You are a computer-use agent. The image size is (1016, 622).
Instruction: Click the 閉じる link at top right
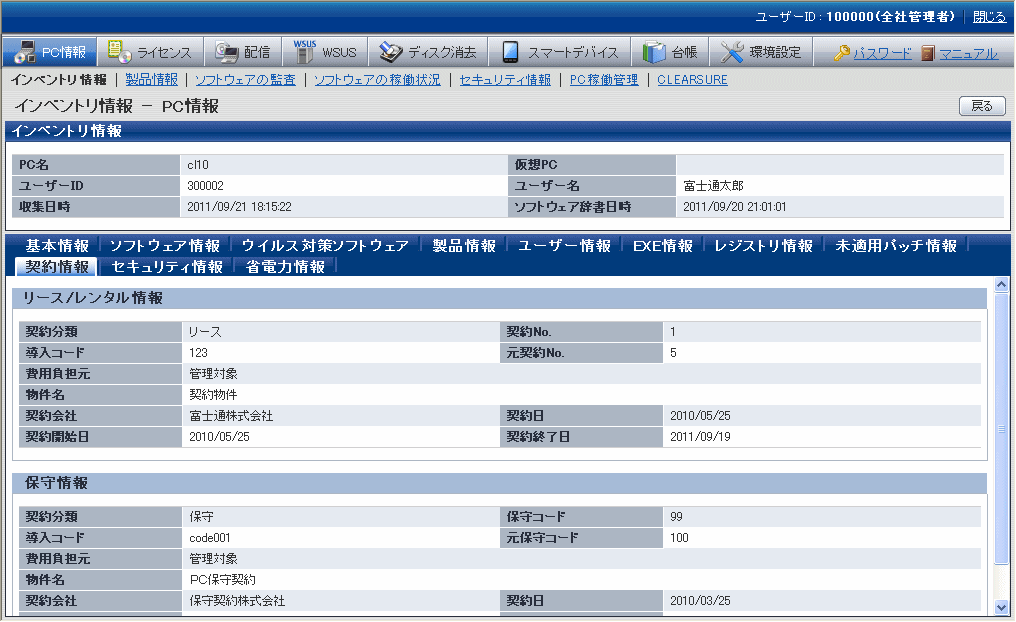point(989,17)
